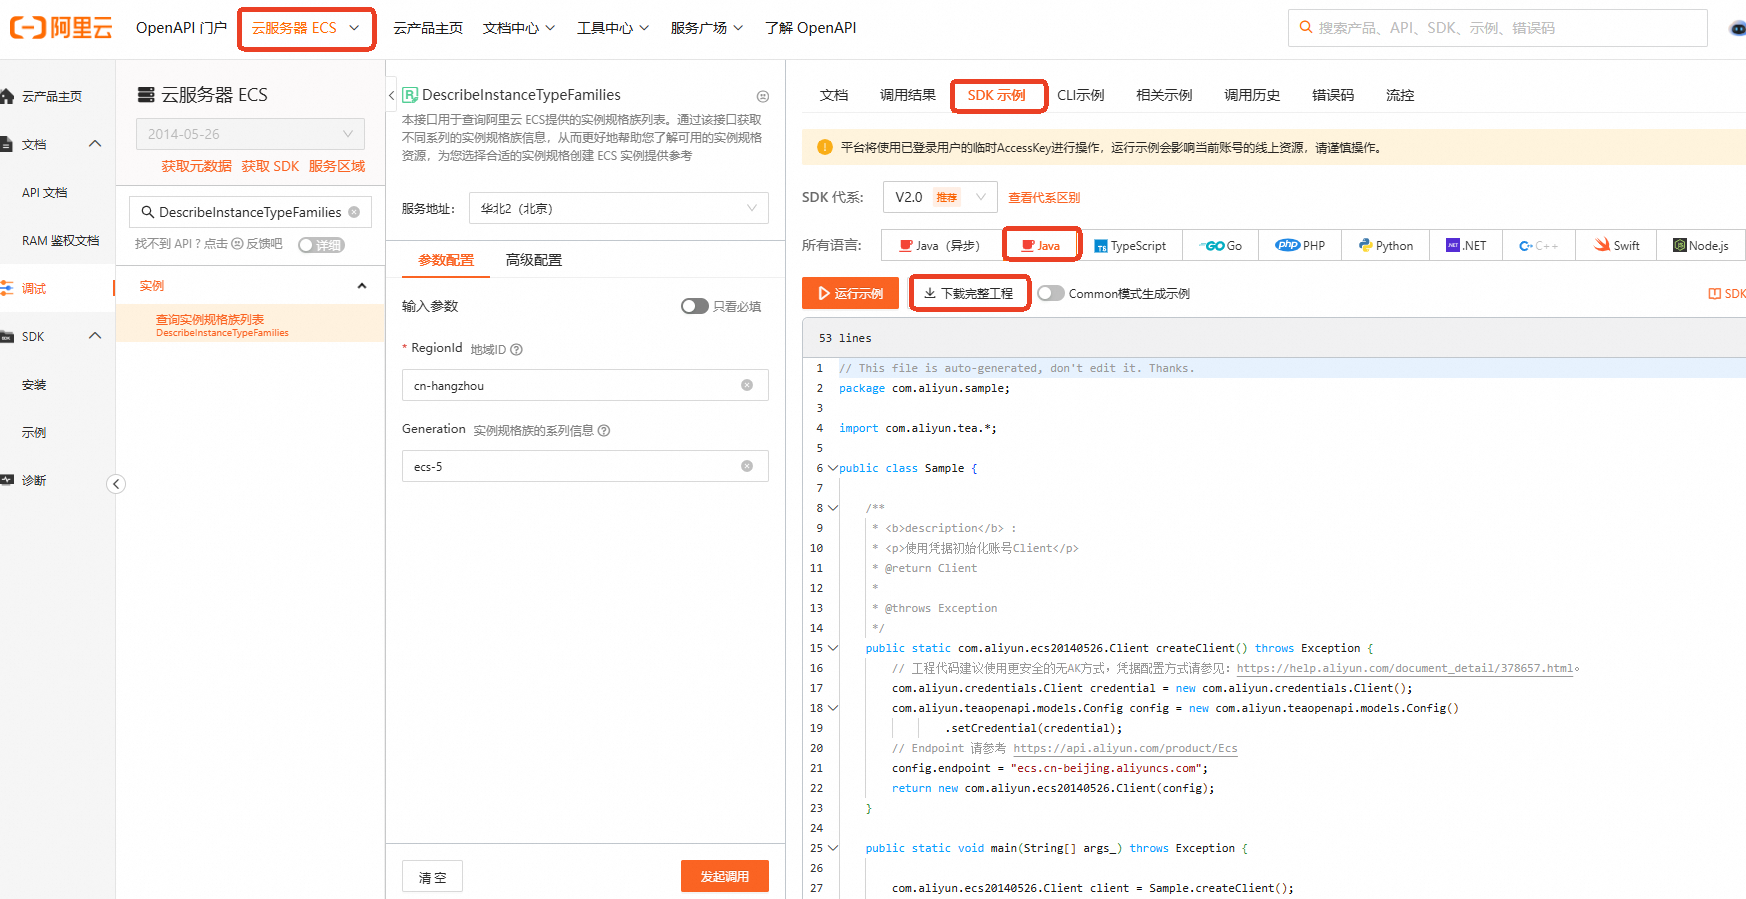This screenshot has height=899, width=1746.
Task: Clear the cn-hangzhou RegionId field
Action: point(747,385)
